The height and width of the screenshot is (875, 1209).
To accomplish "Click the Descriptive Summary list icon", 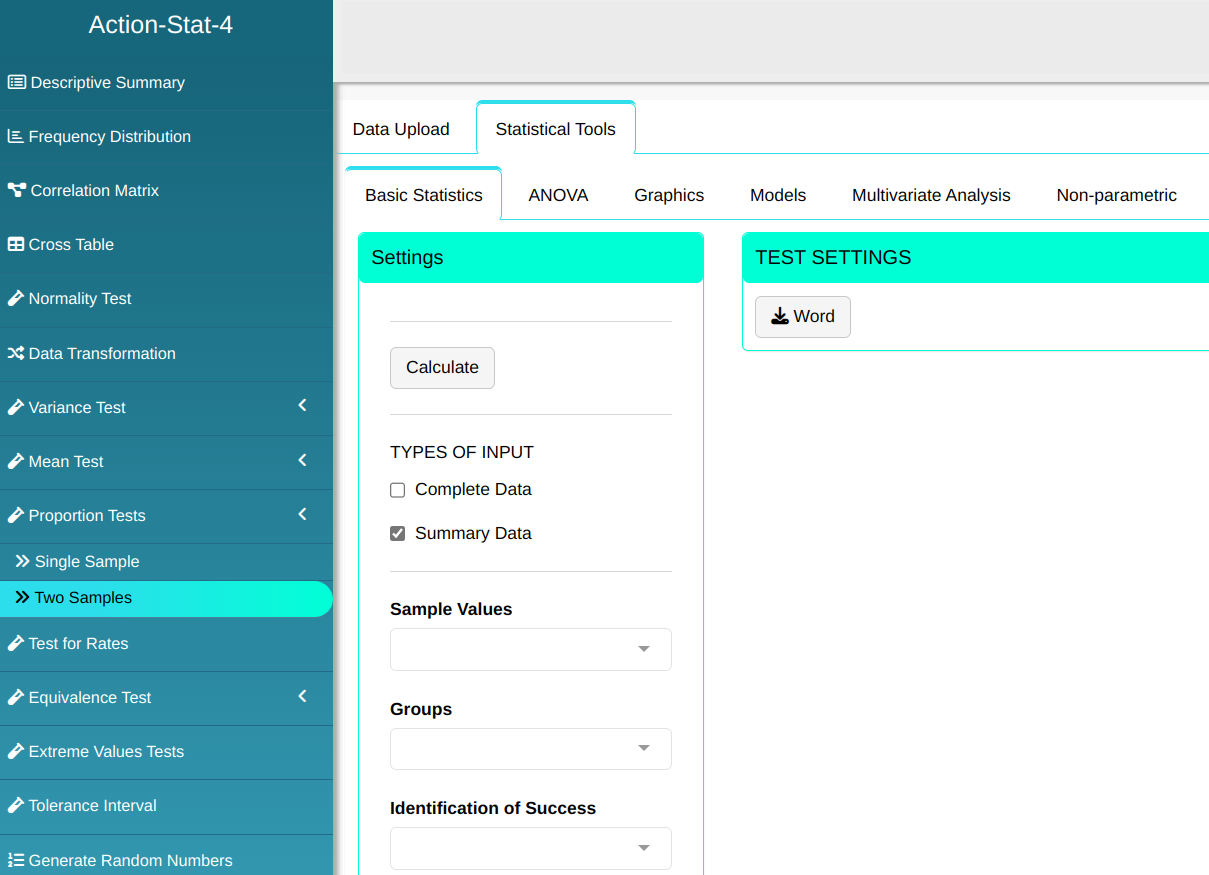I will (16, 83).
